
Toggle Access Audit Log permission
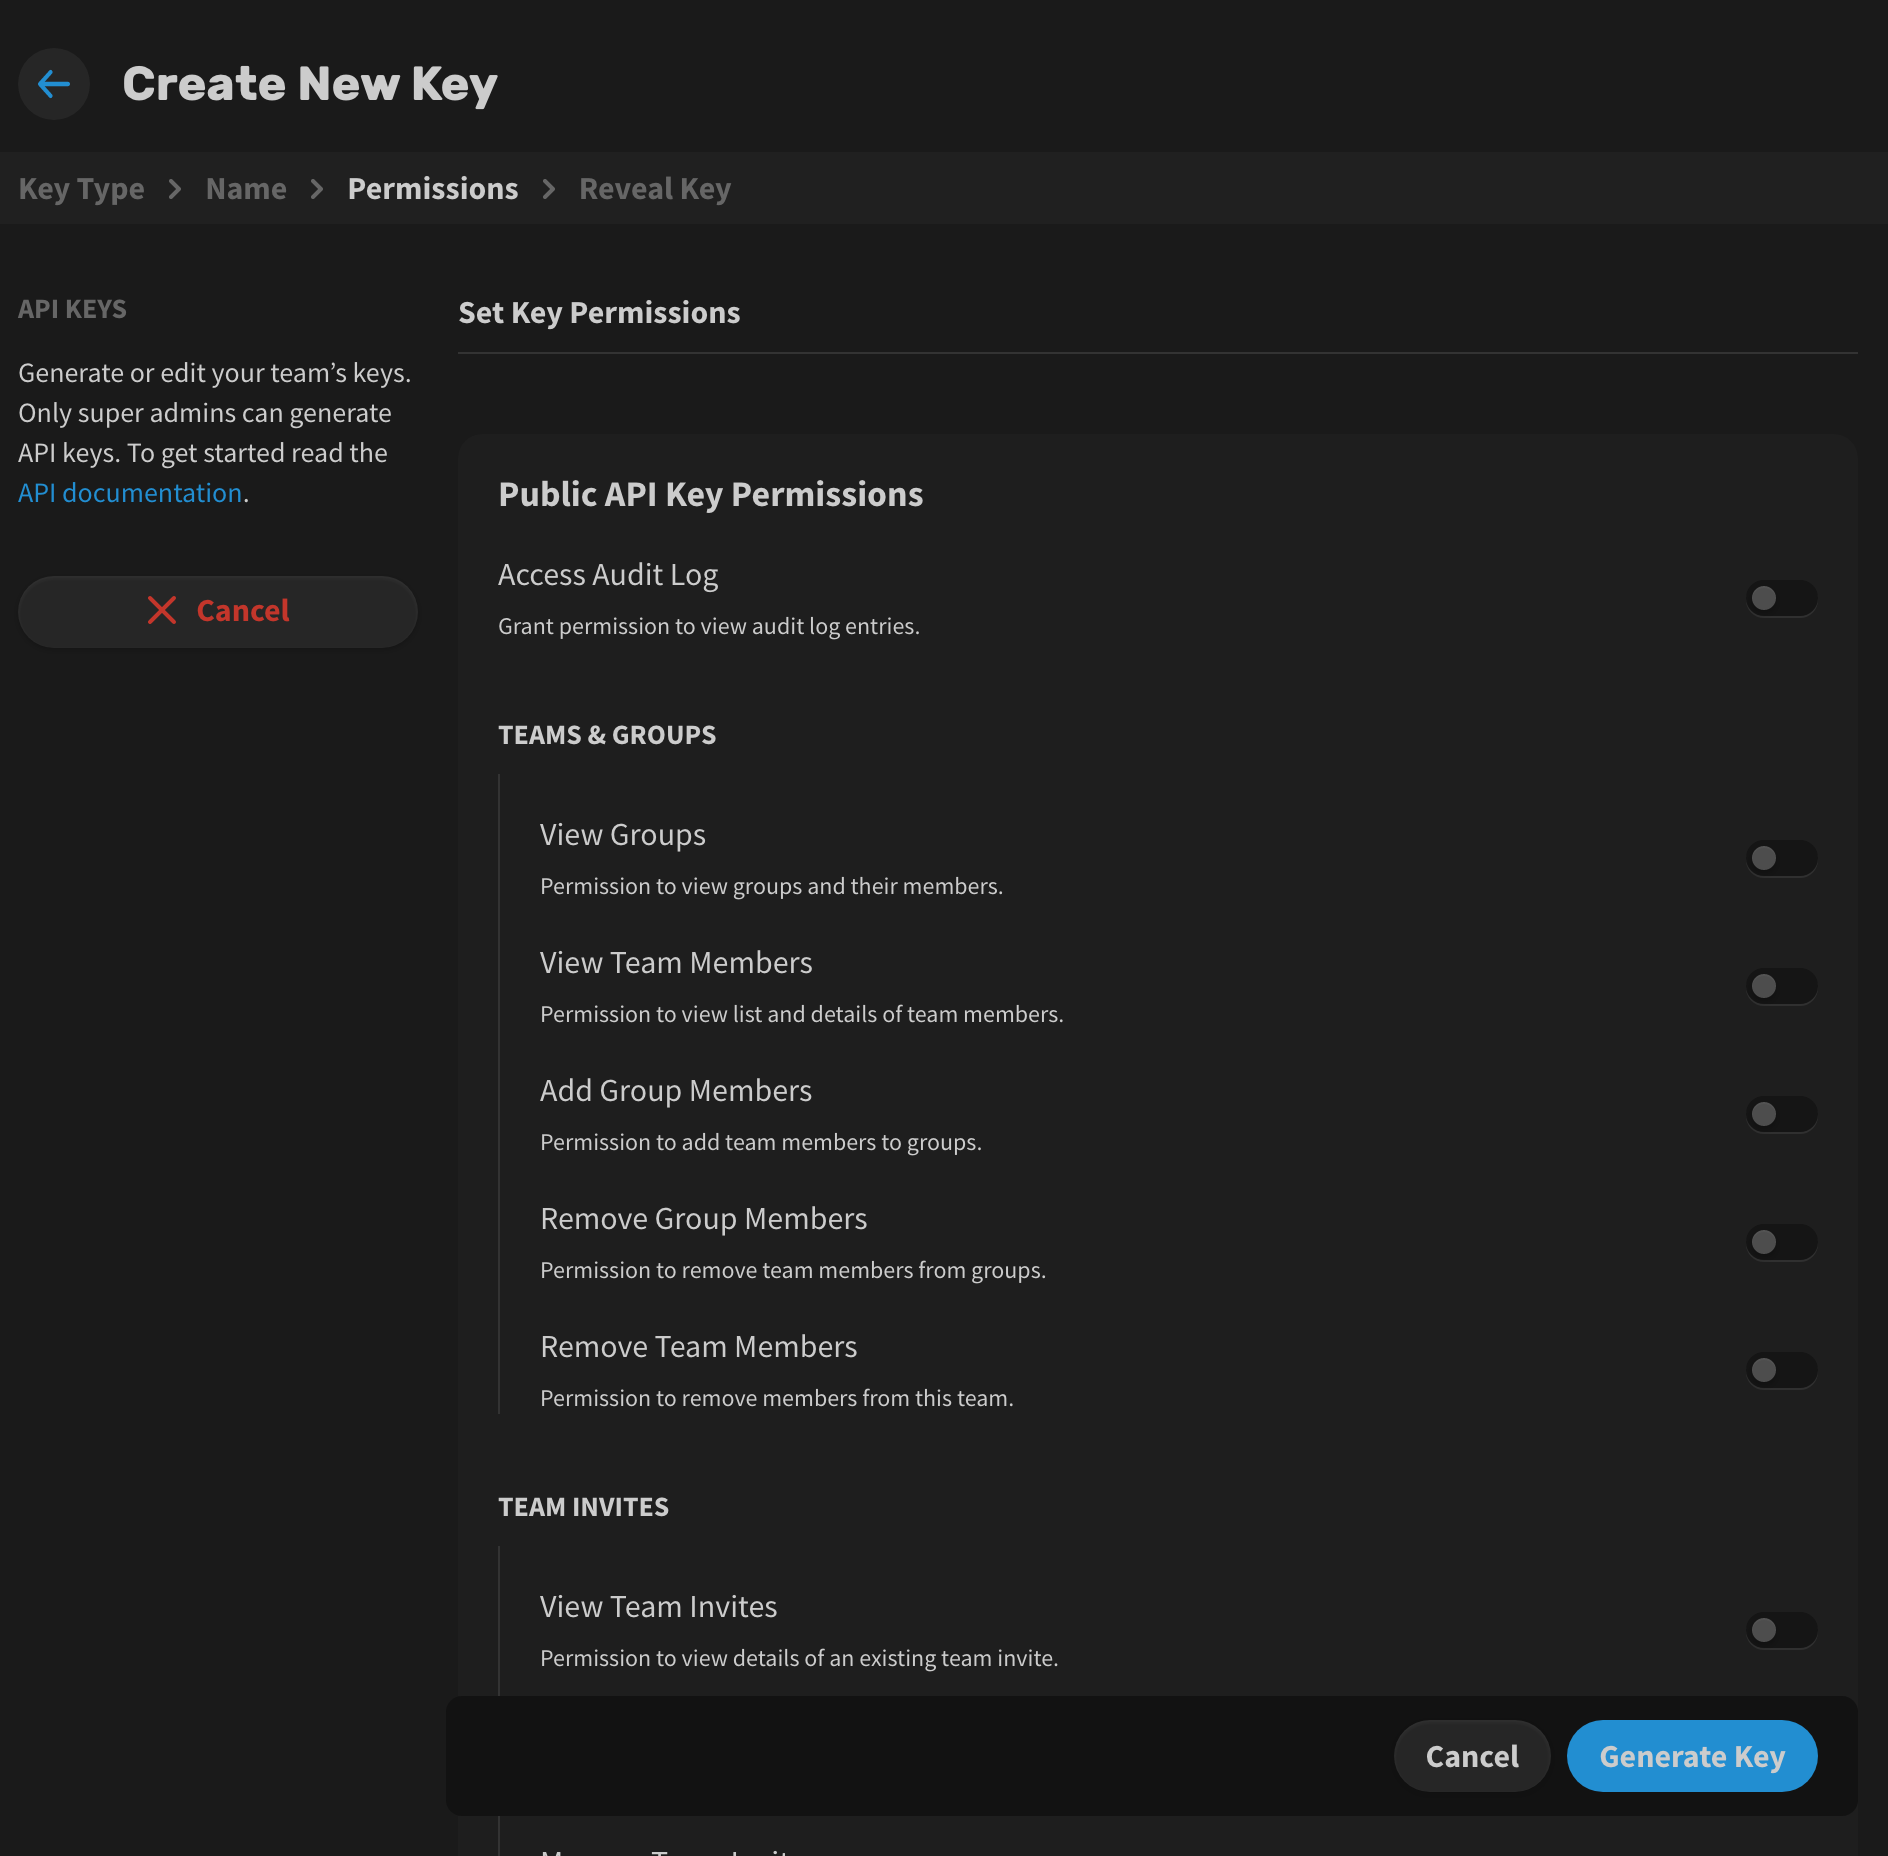pos(1781,598)
